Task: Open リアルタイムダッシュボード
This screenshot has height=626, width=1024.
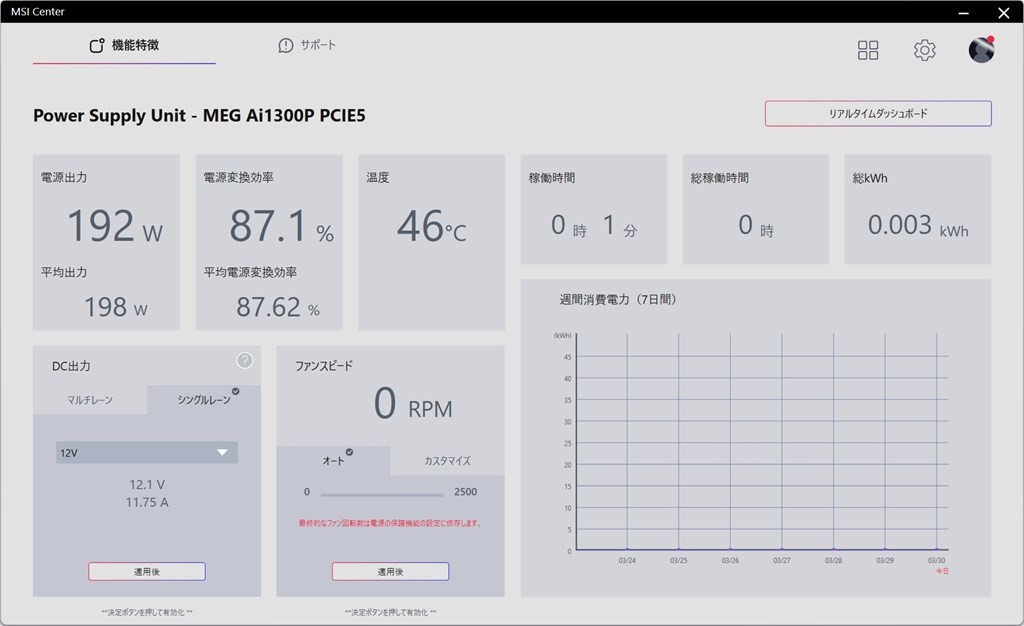Action: [x=878, y=114]
